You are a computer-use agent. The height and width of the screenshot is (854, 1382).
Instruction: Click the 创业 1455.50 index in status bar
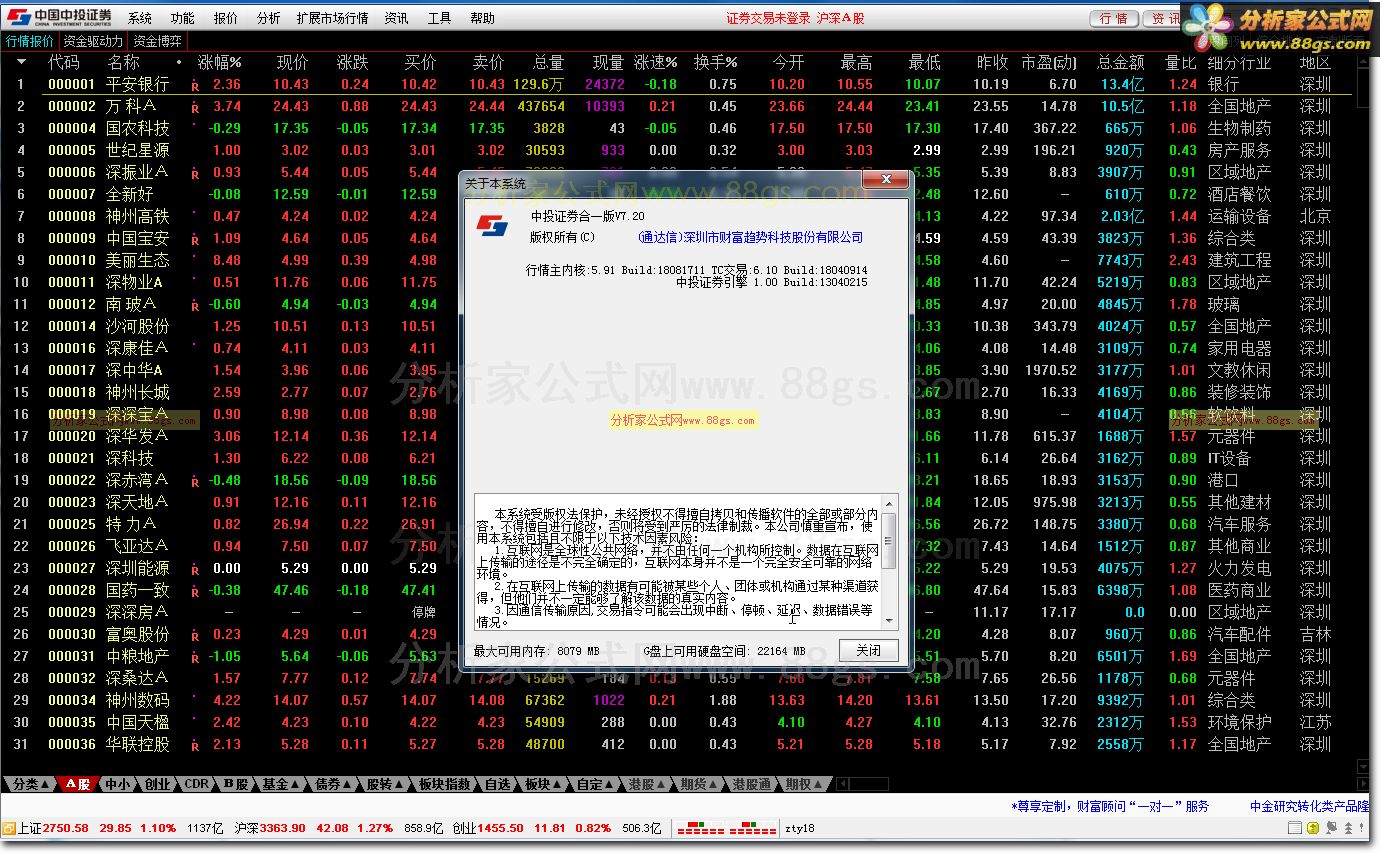pyautogui.click(x=488, y=829)
